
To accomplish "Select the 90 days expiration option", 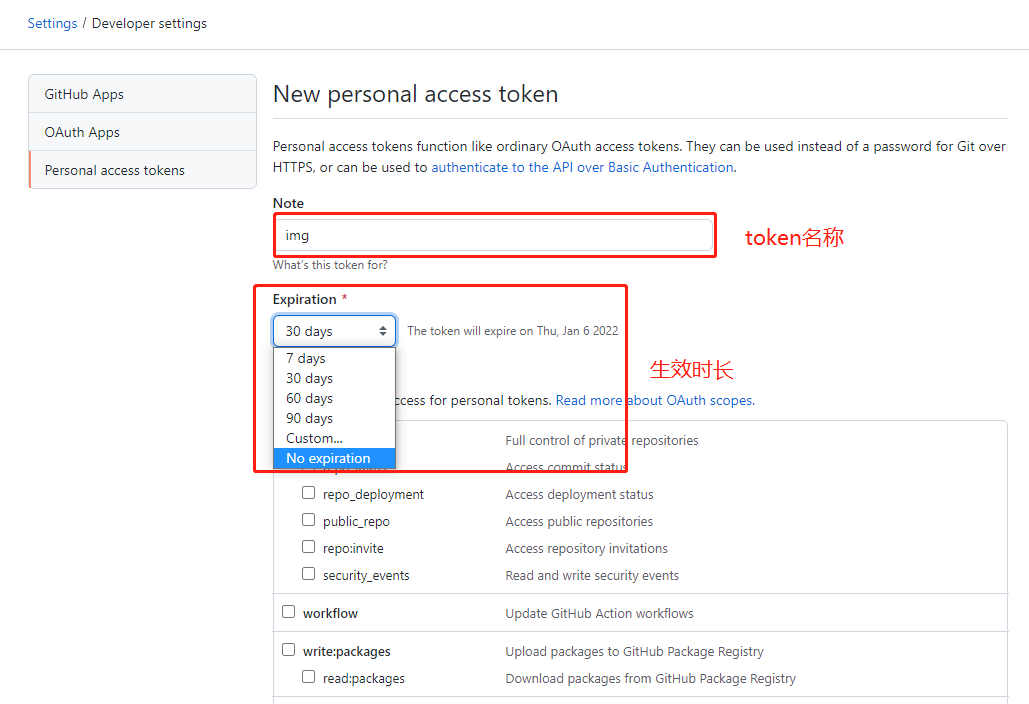I will click(309, 418).
